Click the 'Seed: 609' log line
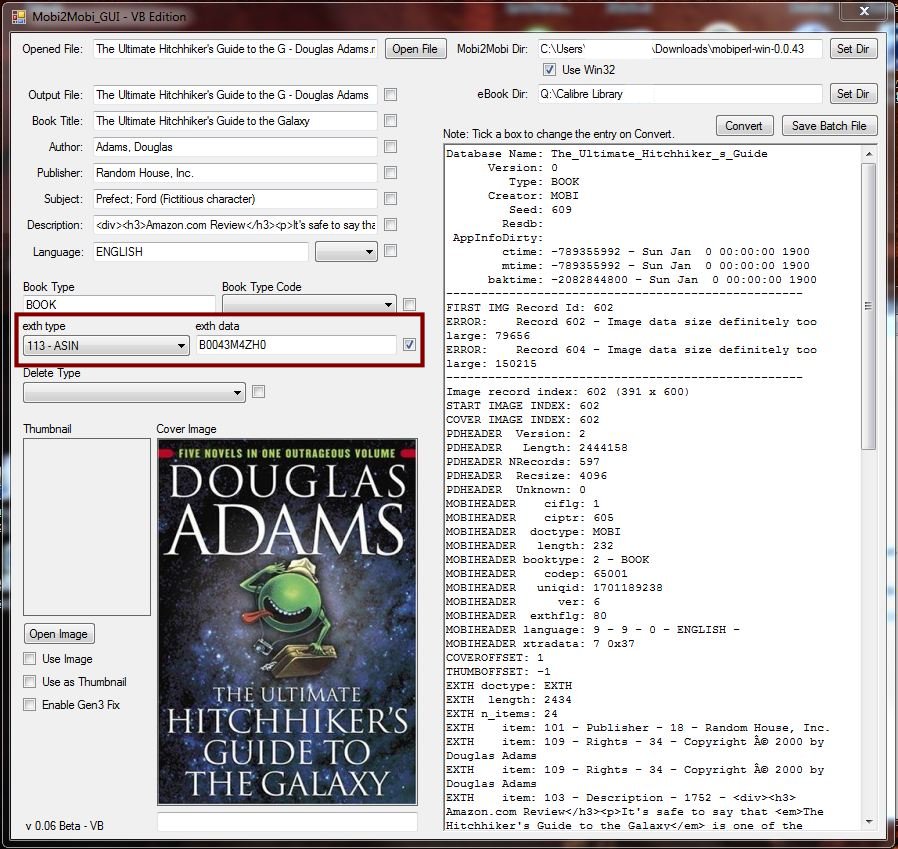The height and width of the screenshot is (849, 898). (x=540, y=210)
